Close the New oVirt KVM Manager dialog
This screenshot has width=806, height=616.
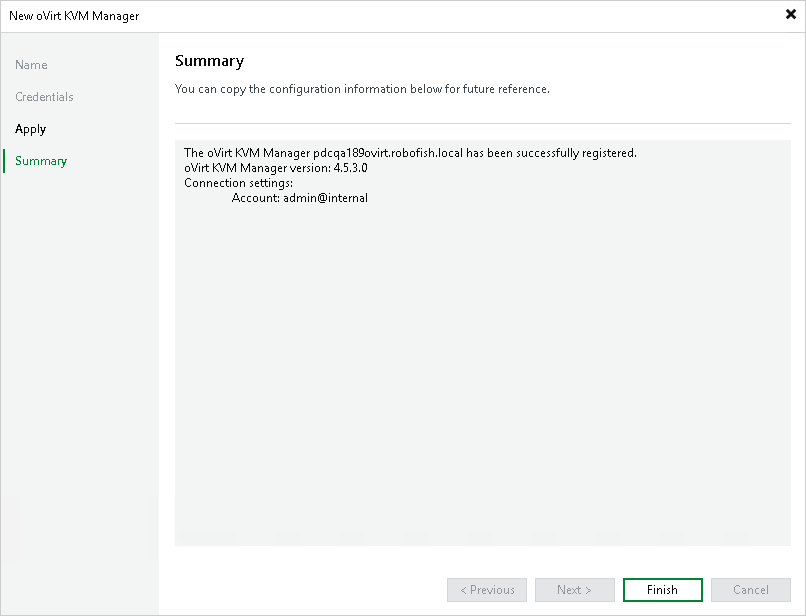pyautogui.click(x=791, y=14)
